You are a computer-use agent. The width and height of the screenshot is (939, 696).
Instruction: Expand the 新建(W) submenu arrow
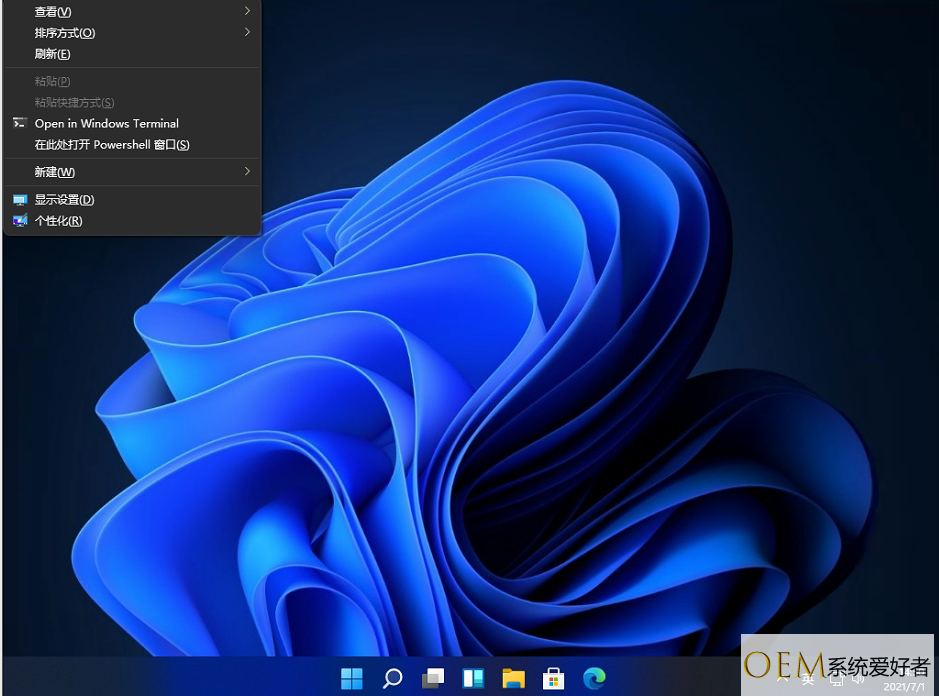[x=247, y=172]
